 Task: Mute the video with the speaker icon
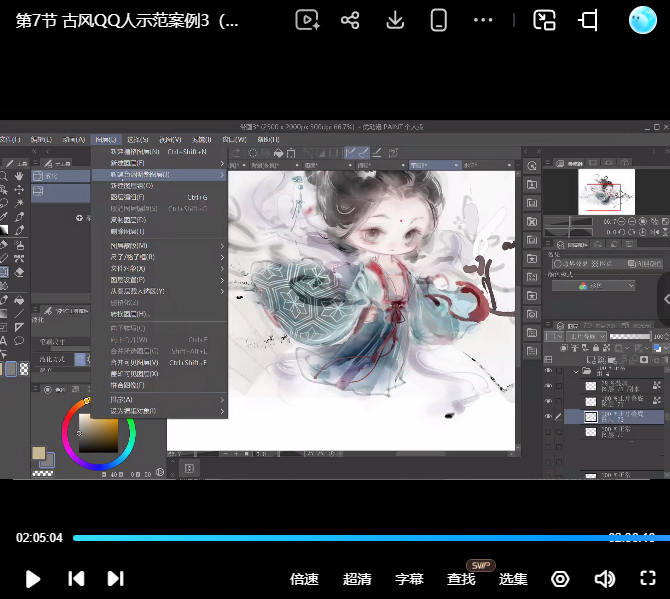605,579
